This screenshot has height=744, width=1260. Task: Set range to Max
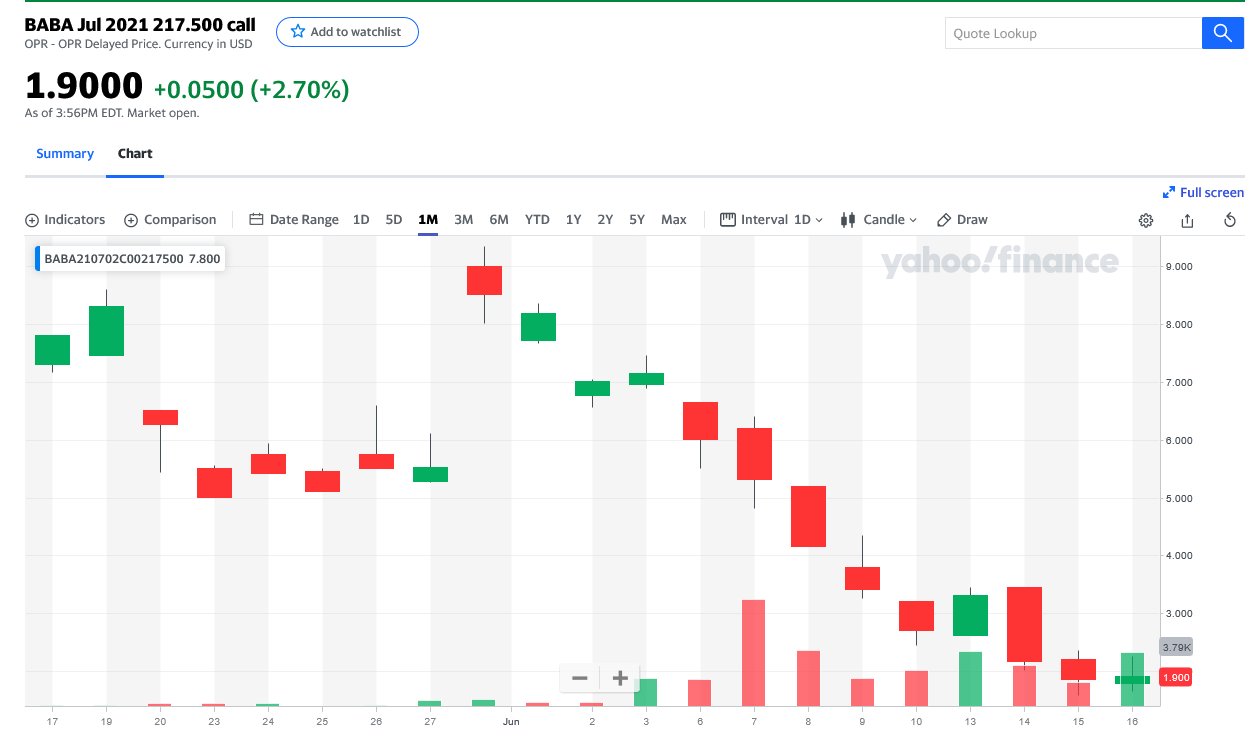674,220
